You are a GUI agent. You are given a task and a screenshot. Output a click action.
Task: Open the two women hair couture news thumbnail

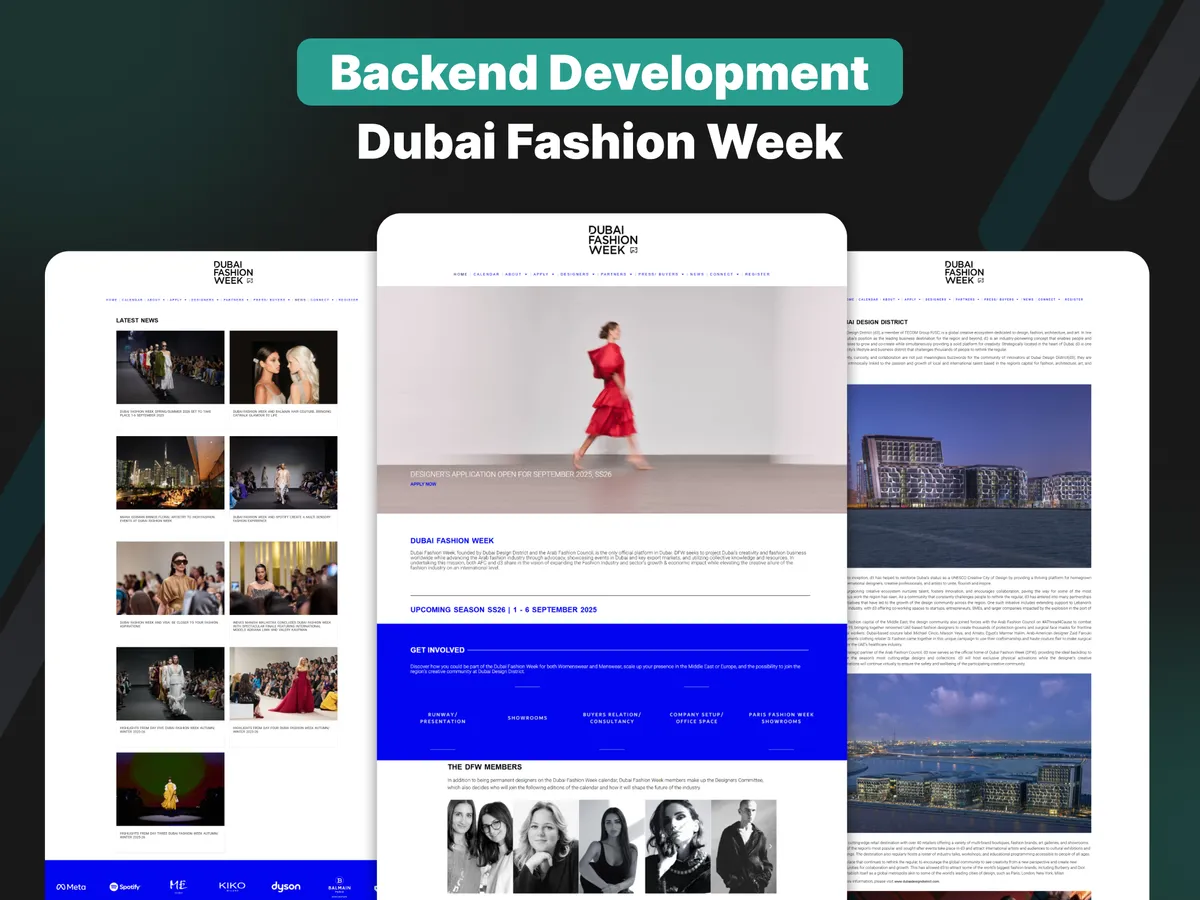(283, 367)
